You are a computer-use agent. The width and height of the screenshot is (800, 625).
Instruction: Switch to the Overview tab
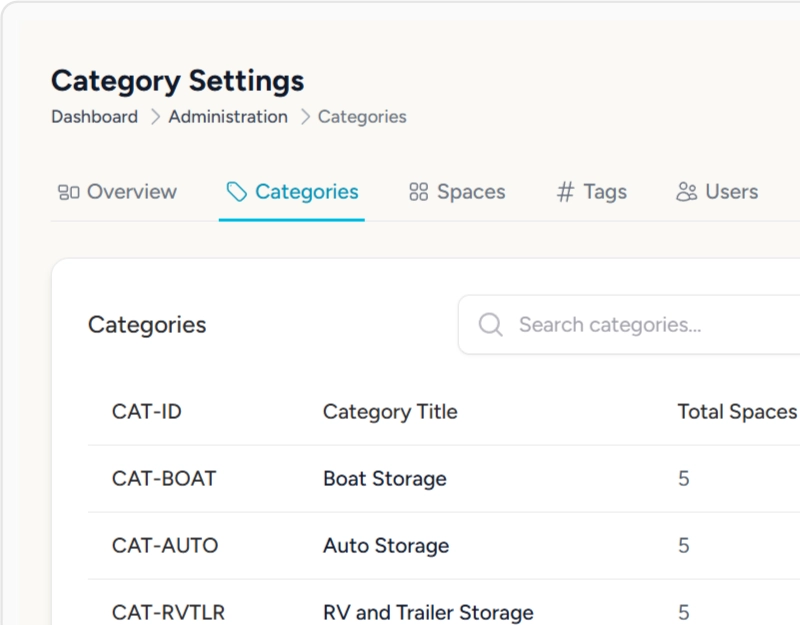[131, 192]
